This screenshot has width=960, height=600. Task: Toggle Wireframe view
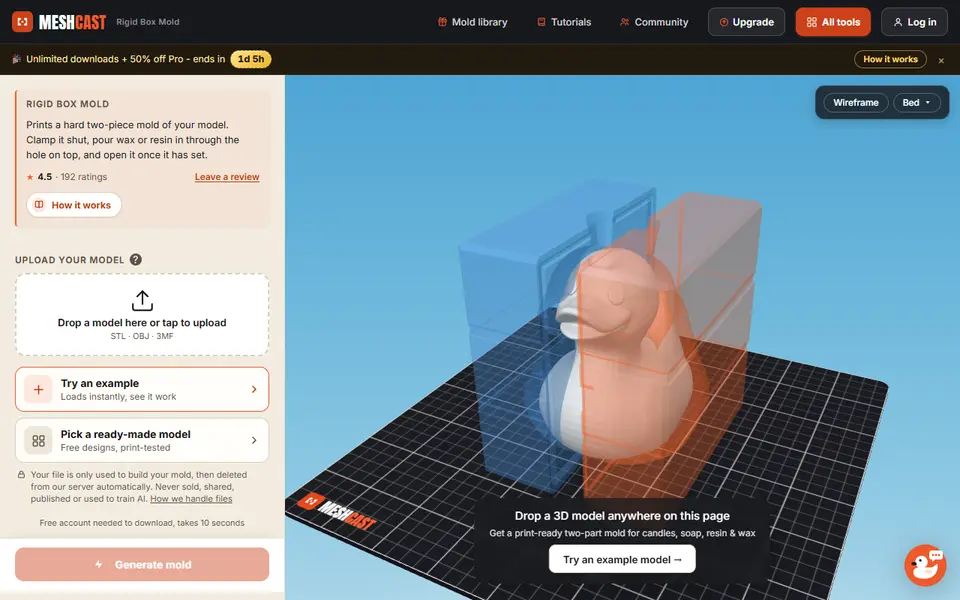(855, 103)
